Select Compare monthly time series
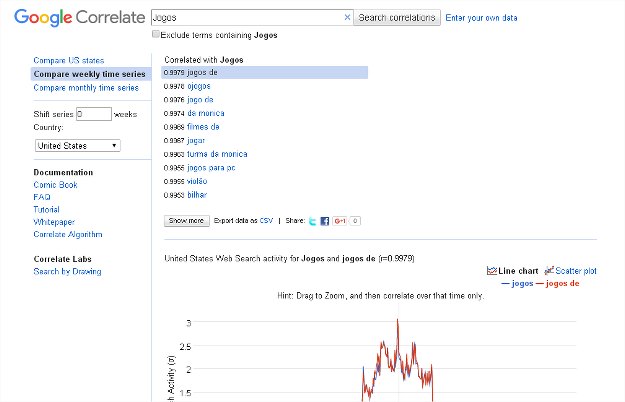Image resolution: width=625 pixels, height=402 pixels. tap(86, 88)
